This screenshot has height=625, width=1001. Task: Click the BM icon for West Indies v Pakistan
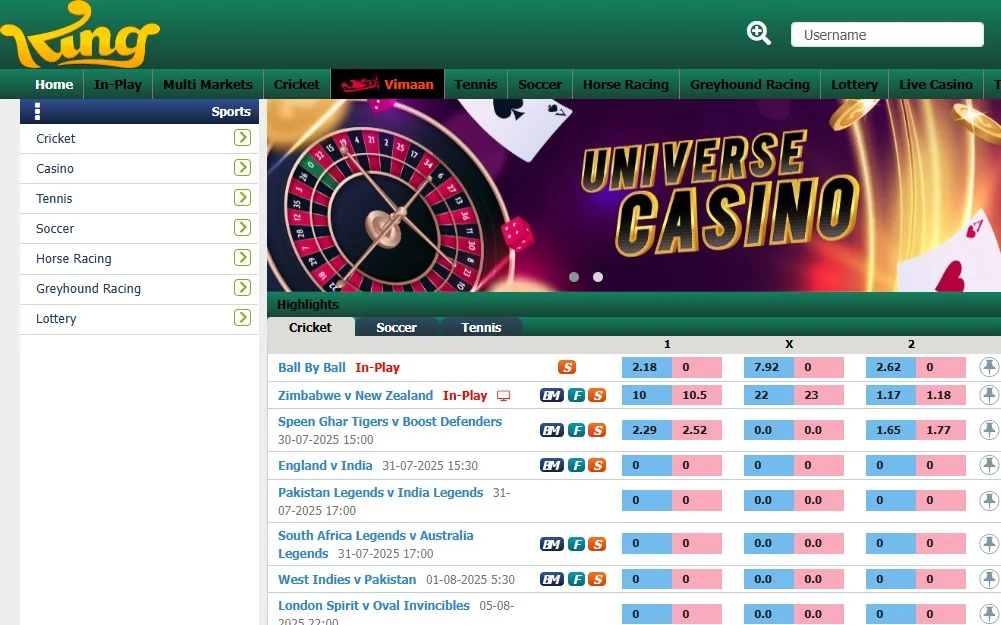pos(552,579)
